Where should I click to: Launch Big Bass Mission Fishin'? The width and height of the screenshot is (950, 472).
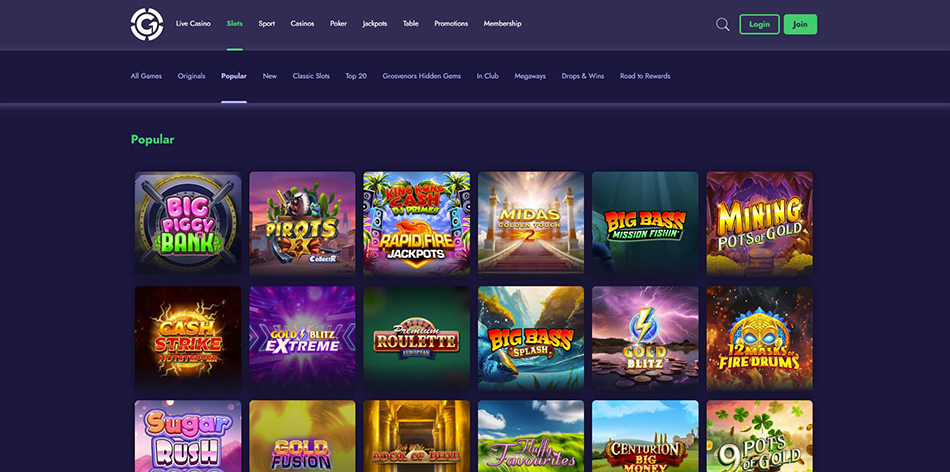[645, 224]
